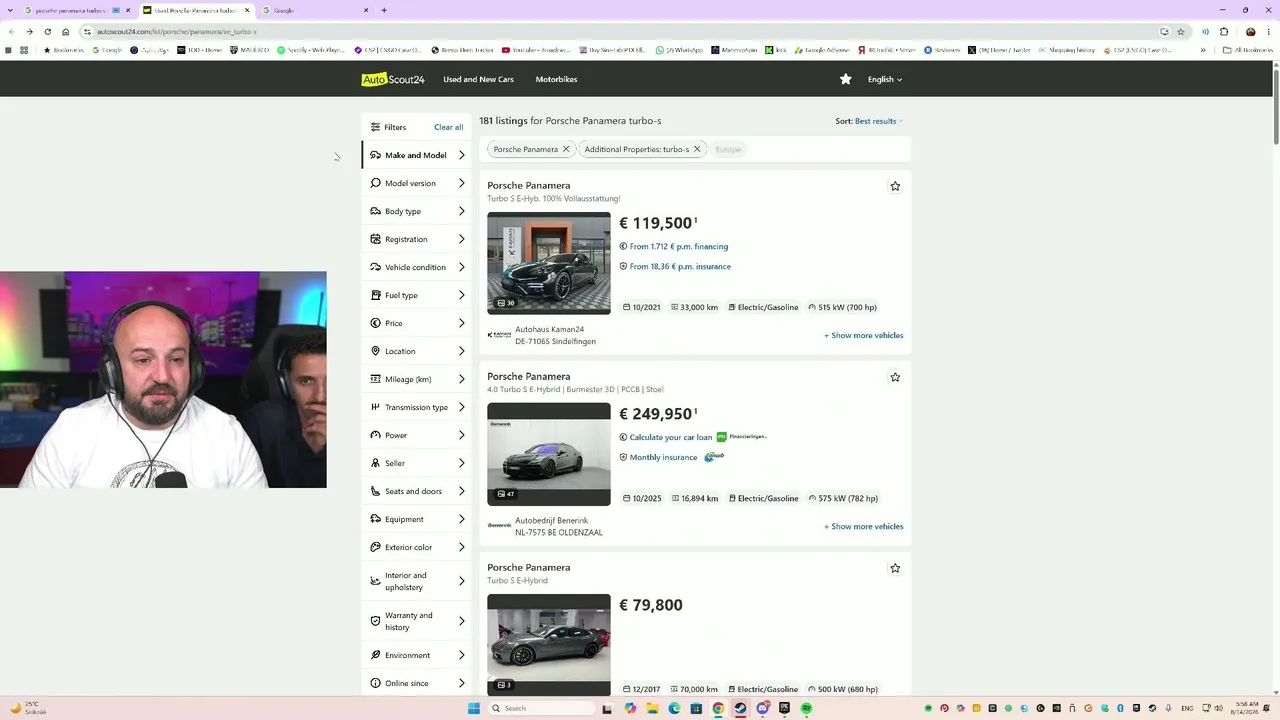Open the Mileage (km) filter section

(417, 379)
